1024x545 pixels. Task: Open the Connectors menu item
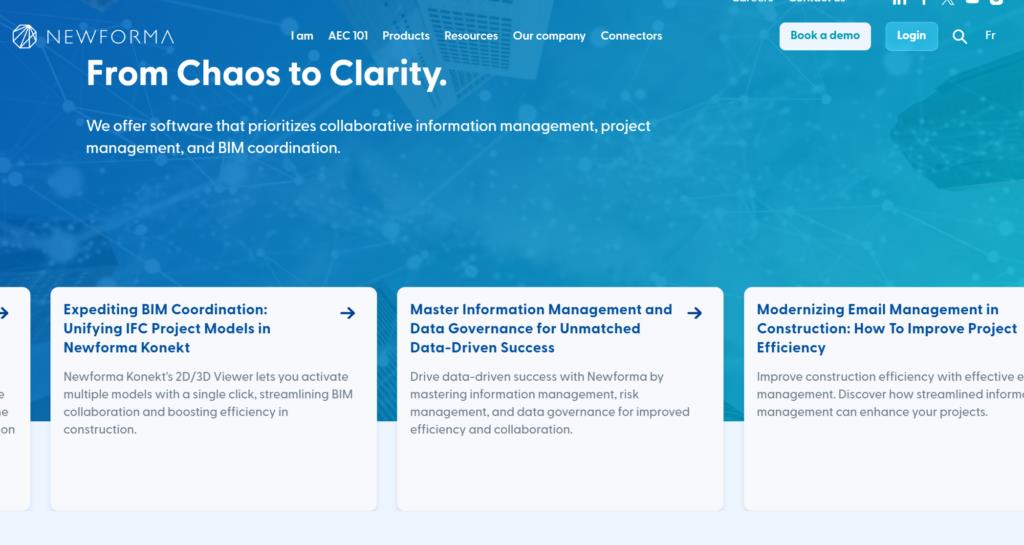pyautogui.click(x=632, y=36)
